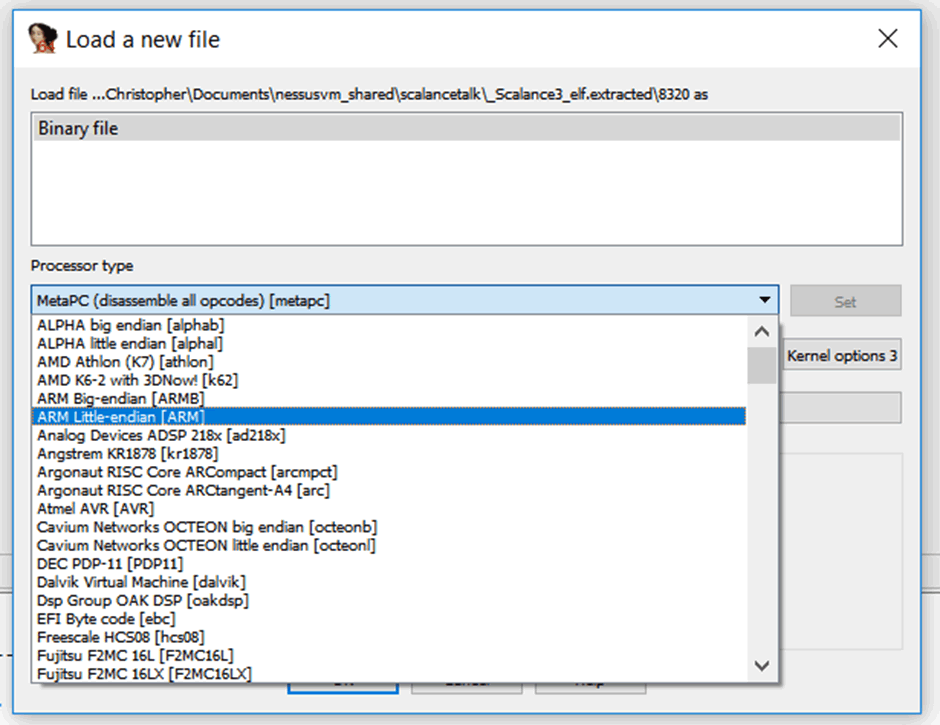Click the processor list scroll up arrow

pos(762,332)
